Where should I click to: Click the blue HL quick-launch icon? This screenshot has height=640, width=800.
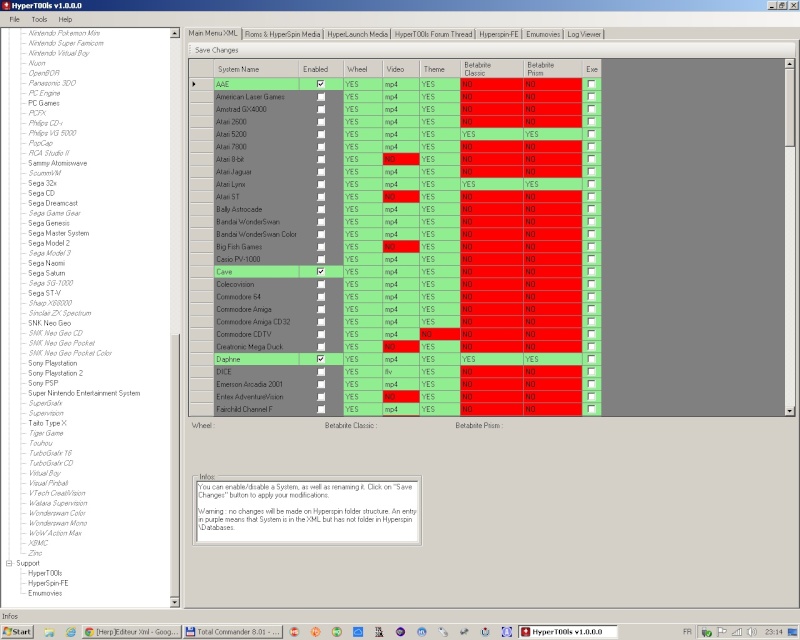click(x=422, y=632)
